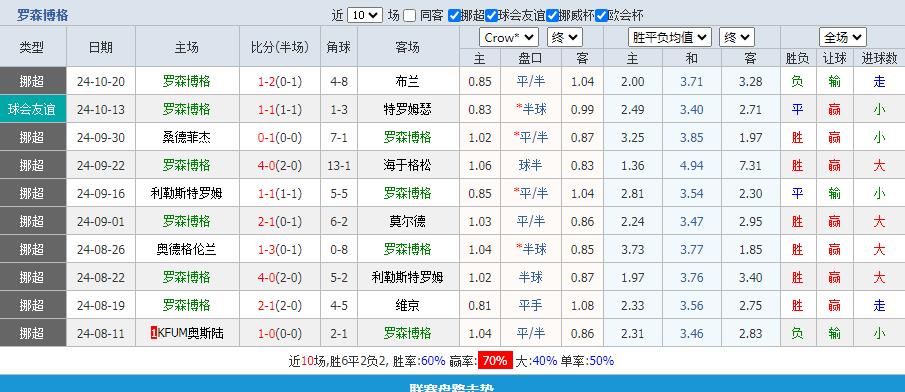This screenshot has width=905, height=392.
Task: Click away team 维京
Action: point(407,305)
